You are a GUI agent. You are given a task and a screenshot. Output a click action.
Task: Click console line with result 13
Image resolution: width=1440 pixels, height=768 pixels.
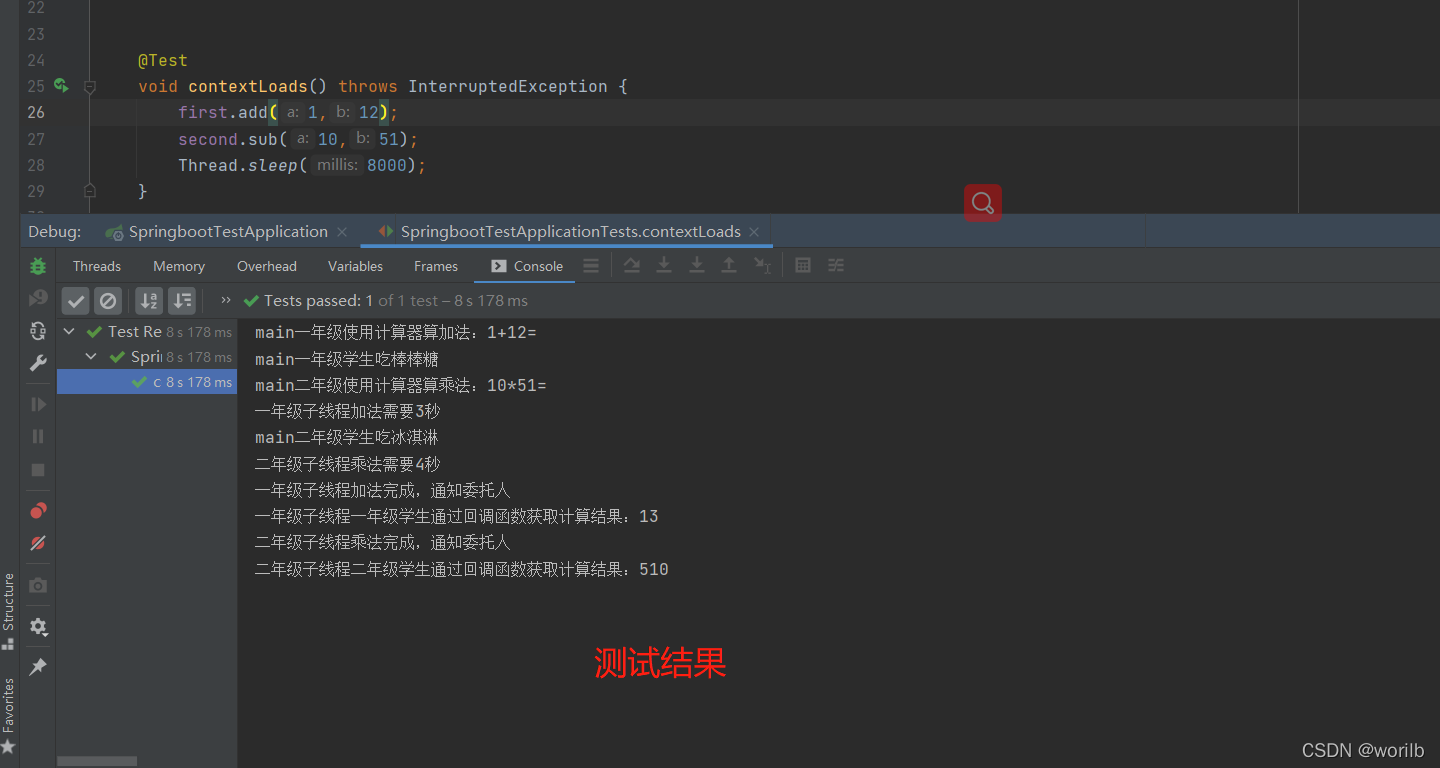(457, 516)
